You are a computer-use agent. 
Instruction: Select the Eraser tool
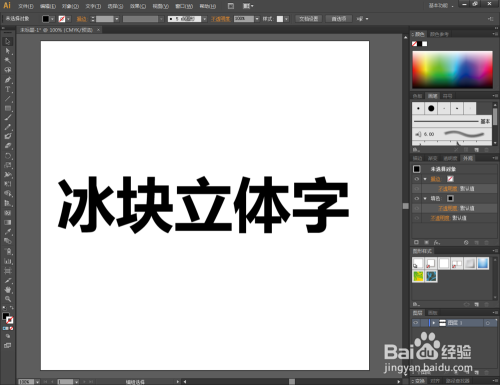[8, 146]
